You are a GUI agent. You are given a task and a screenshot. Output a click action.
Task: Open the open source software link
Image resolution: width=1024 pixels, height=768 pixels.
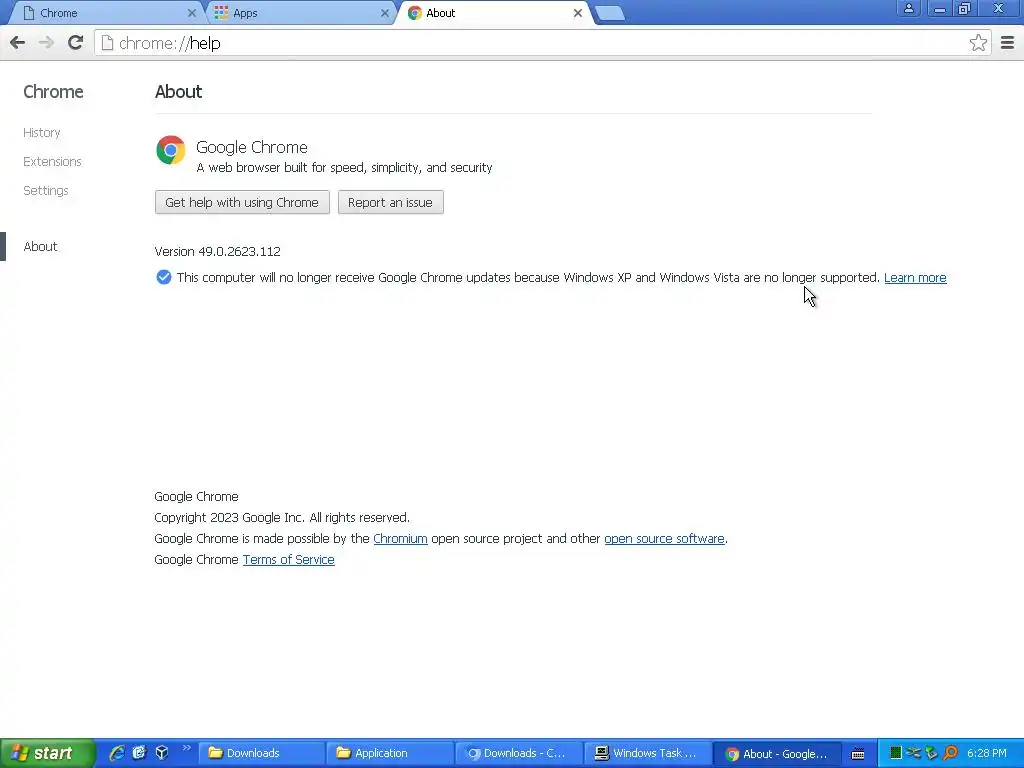pyautogui.click(x=664, y=539)
